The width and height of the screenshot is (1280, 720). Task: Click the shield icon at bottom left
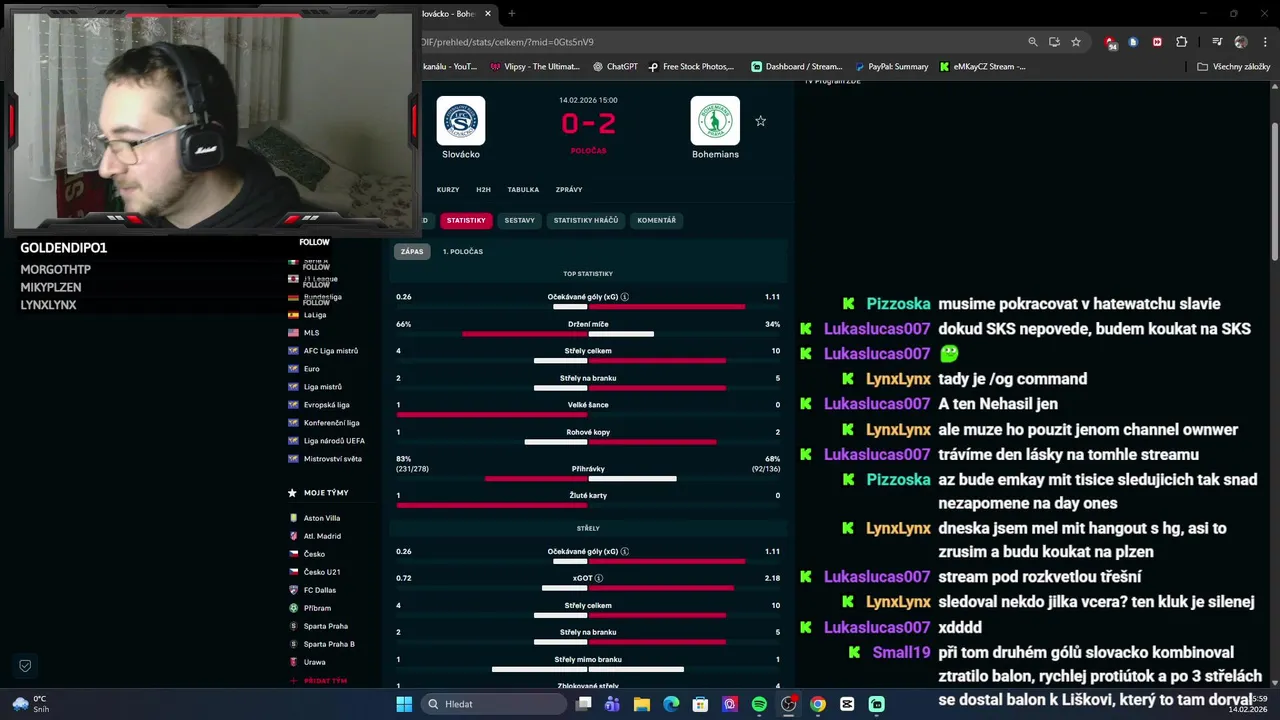(x=25, y=665)
